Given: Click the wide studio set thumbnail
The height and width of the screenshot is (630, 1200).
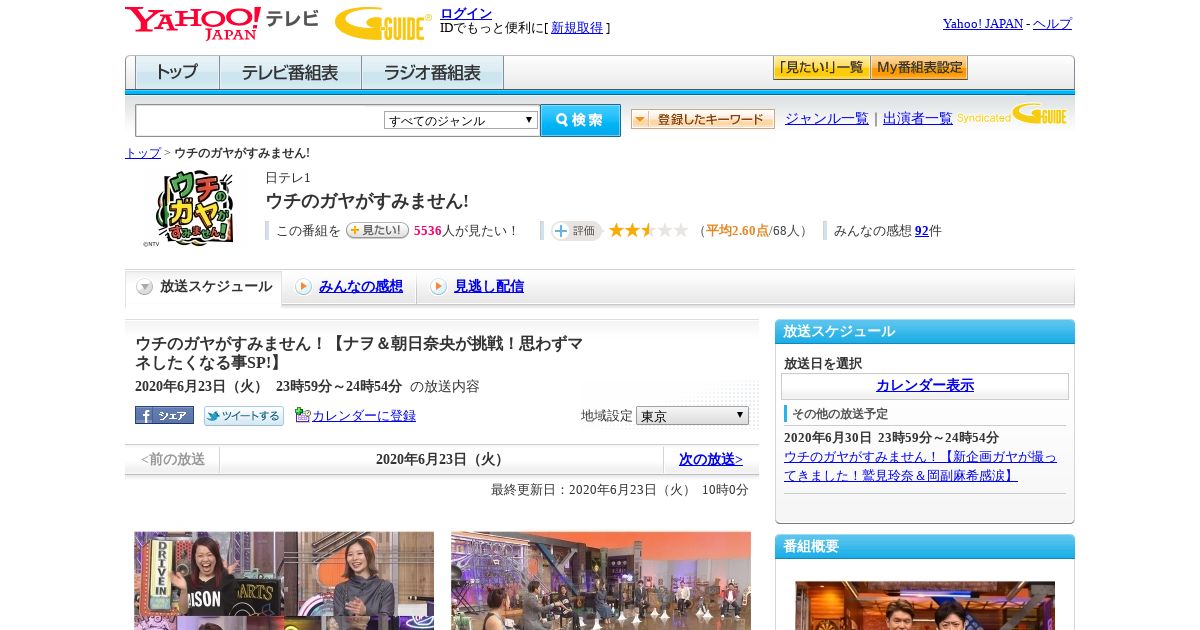Looking at the screenshot, I should click(601, 581).
